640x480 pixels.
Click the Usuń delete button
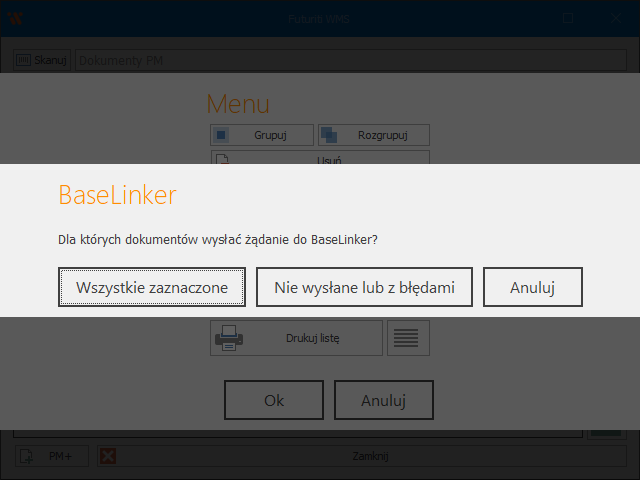[320, 158]
